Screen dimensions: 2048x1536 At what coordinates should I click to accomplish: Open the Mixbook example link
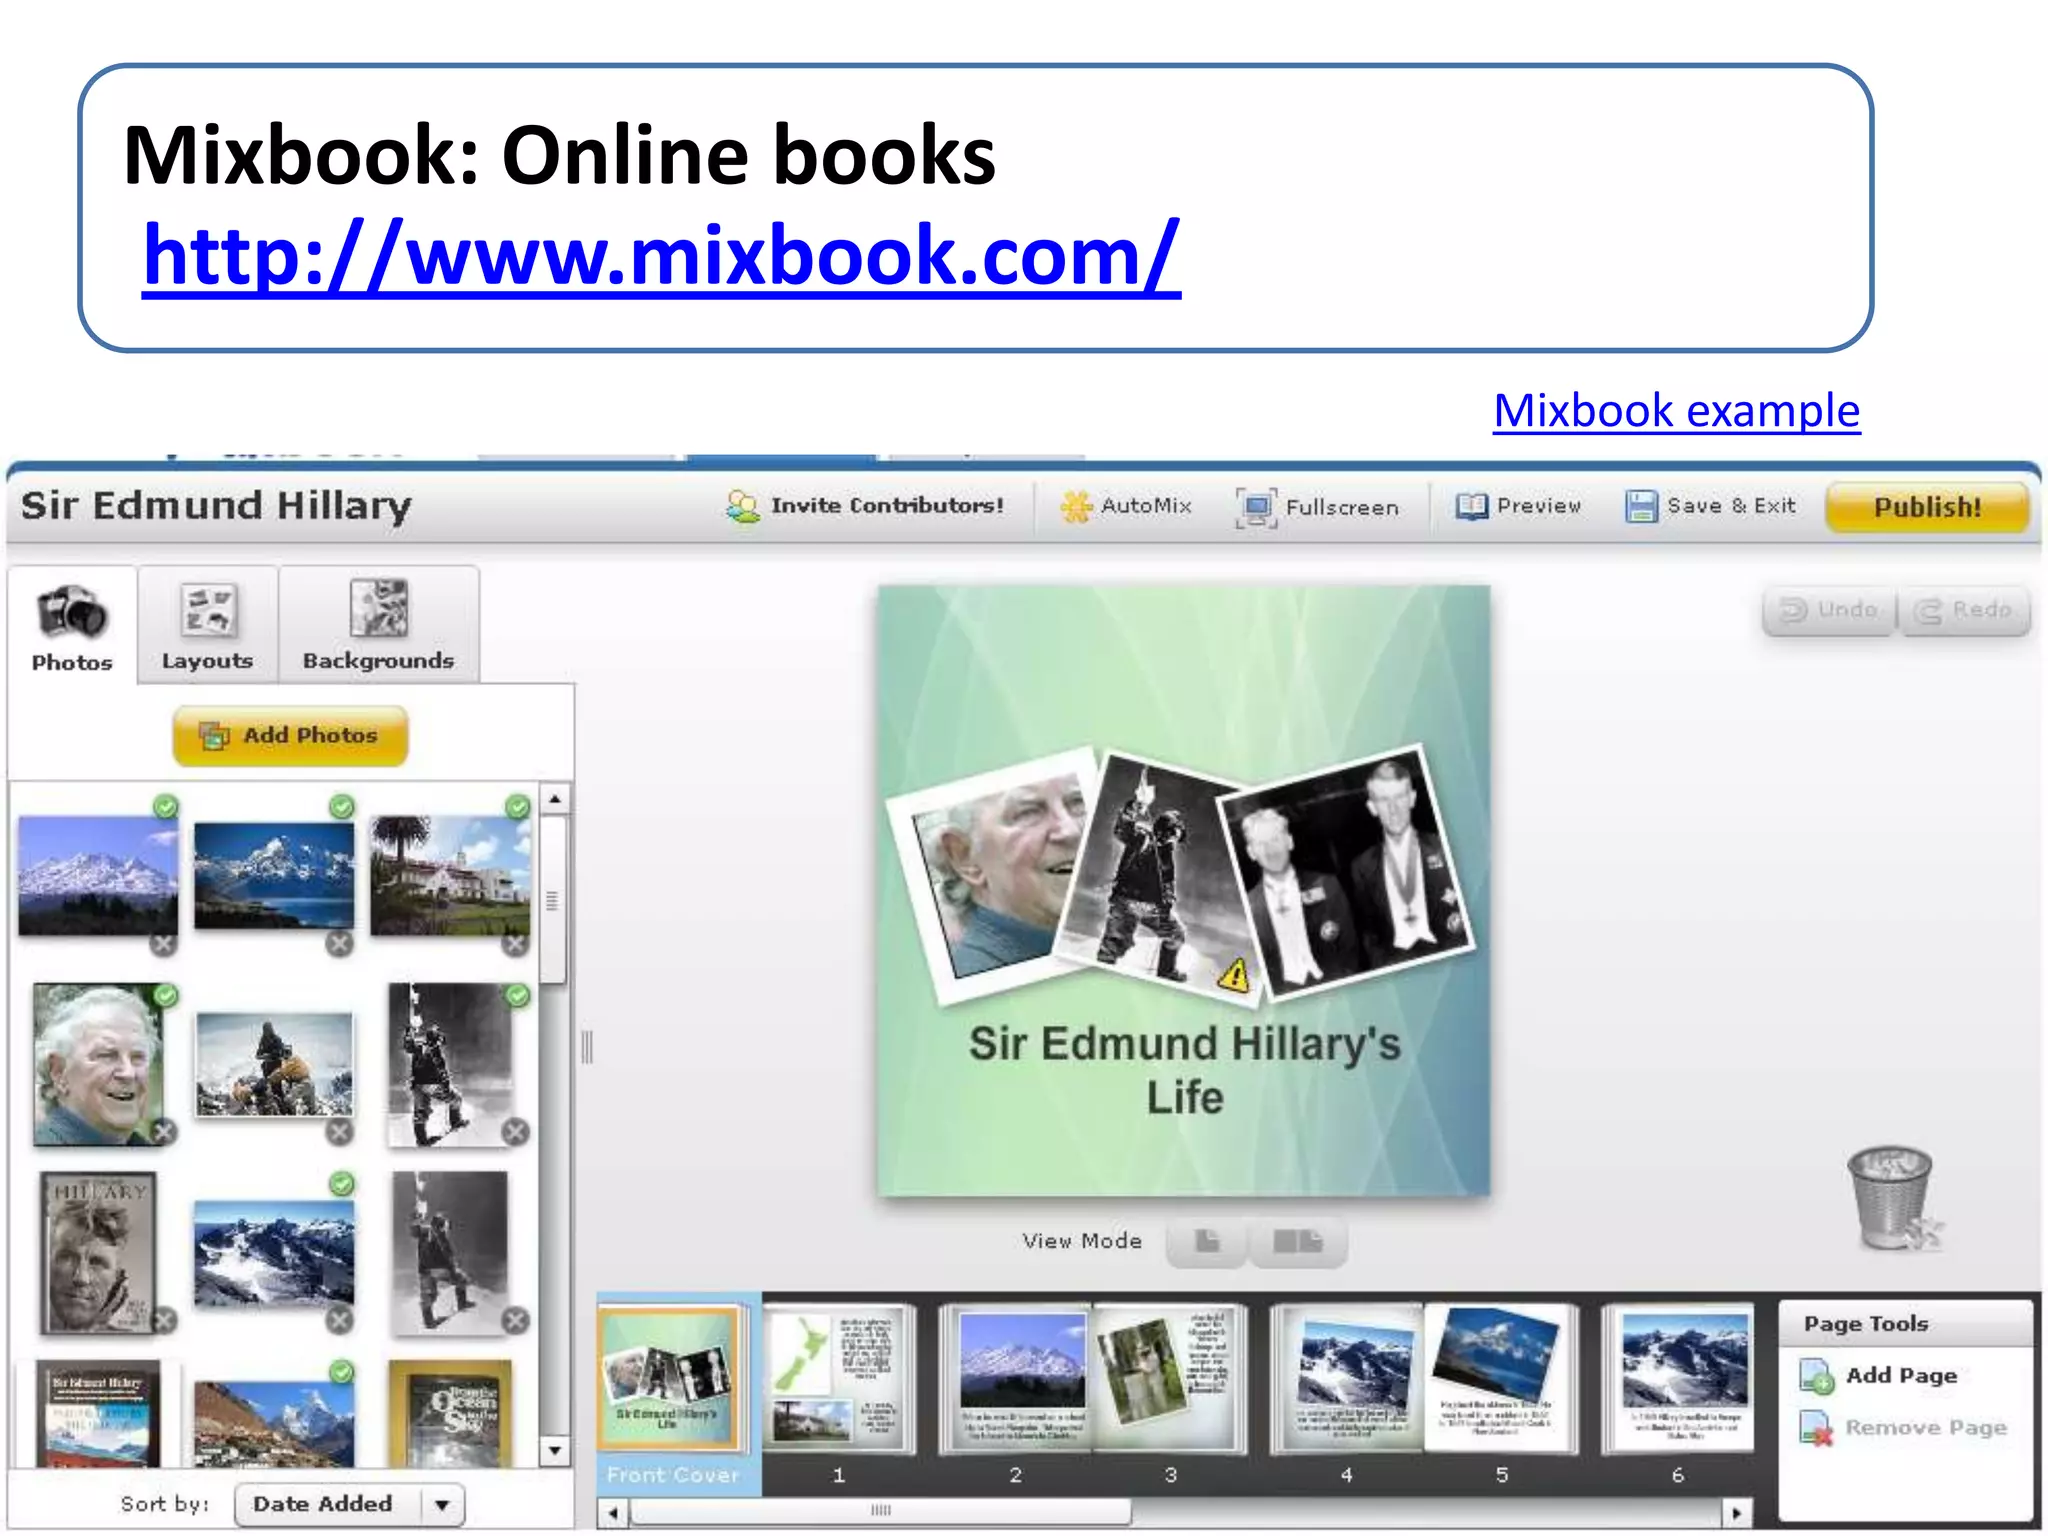[1676, 411]
